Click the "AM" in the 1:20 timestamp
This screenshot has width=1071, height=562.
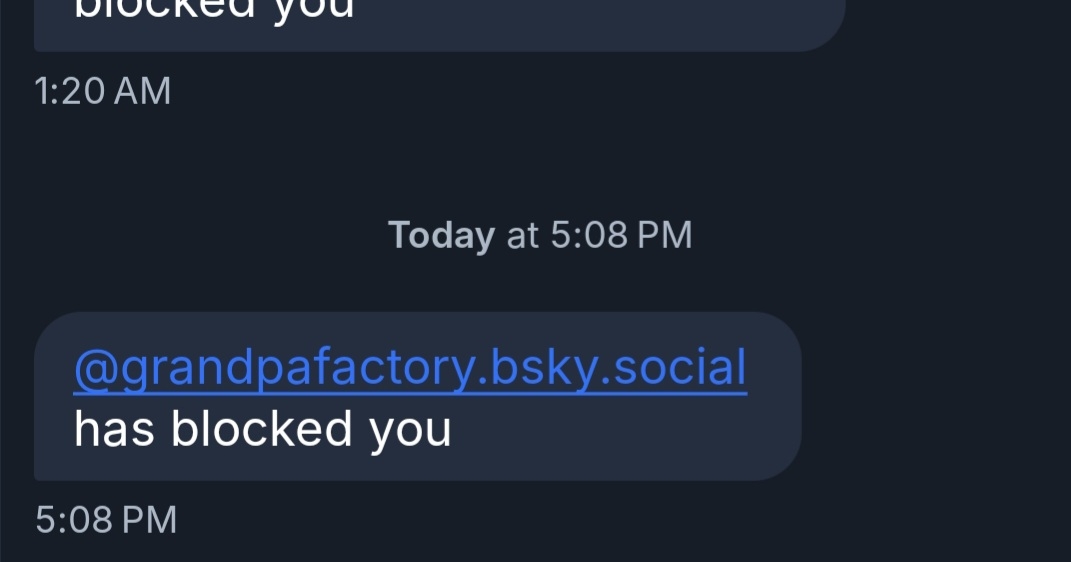(142, 91)
